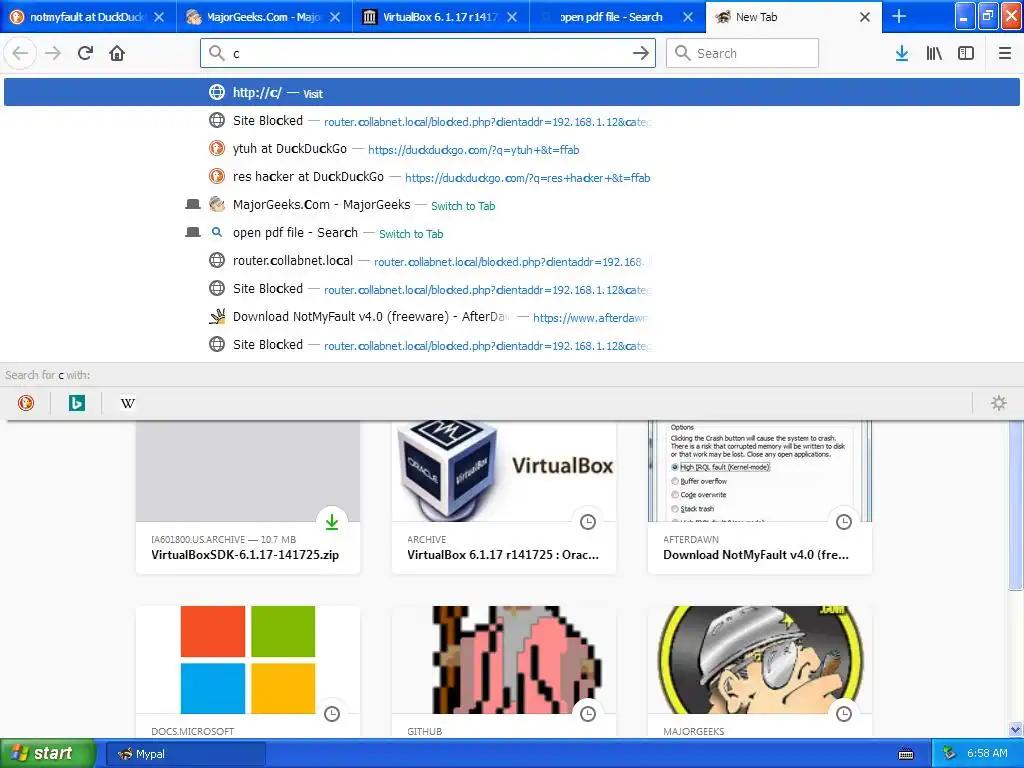Select Download NotMyFault v4.0 AfterDawn suggestion
Screen dimensions: 1024x768
pyautogui.click(x=512, y=317)
